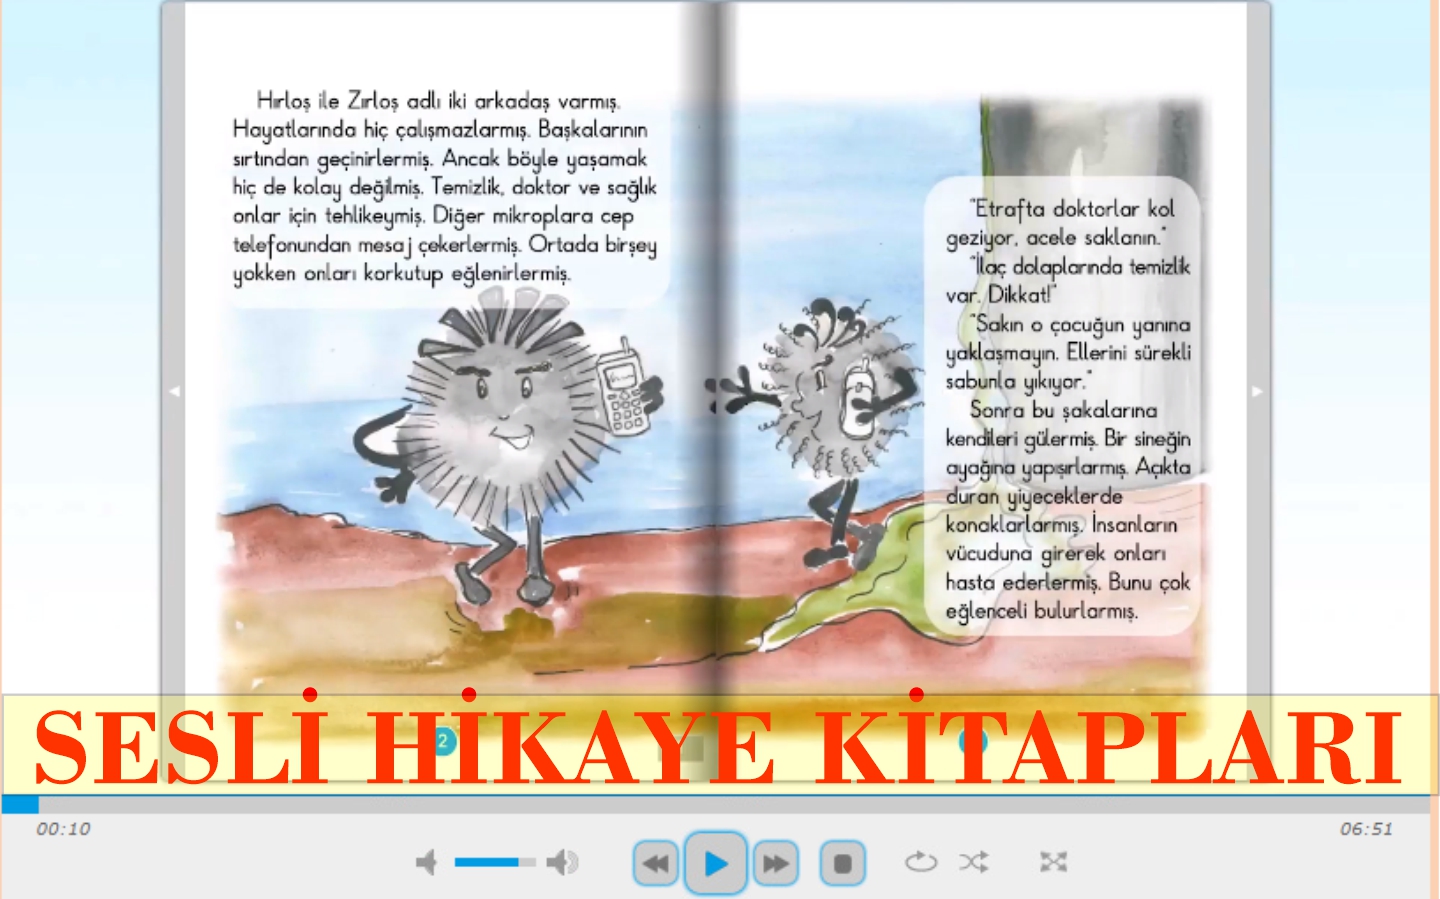The image size is (1440, 899).
Task: Click page number 2 badge
Action: click(443, 741)
